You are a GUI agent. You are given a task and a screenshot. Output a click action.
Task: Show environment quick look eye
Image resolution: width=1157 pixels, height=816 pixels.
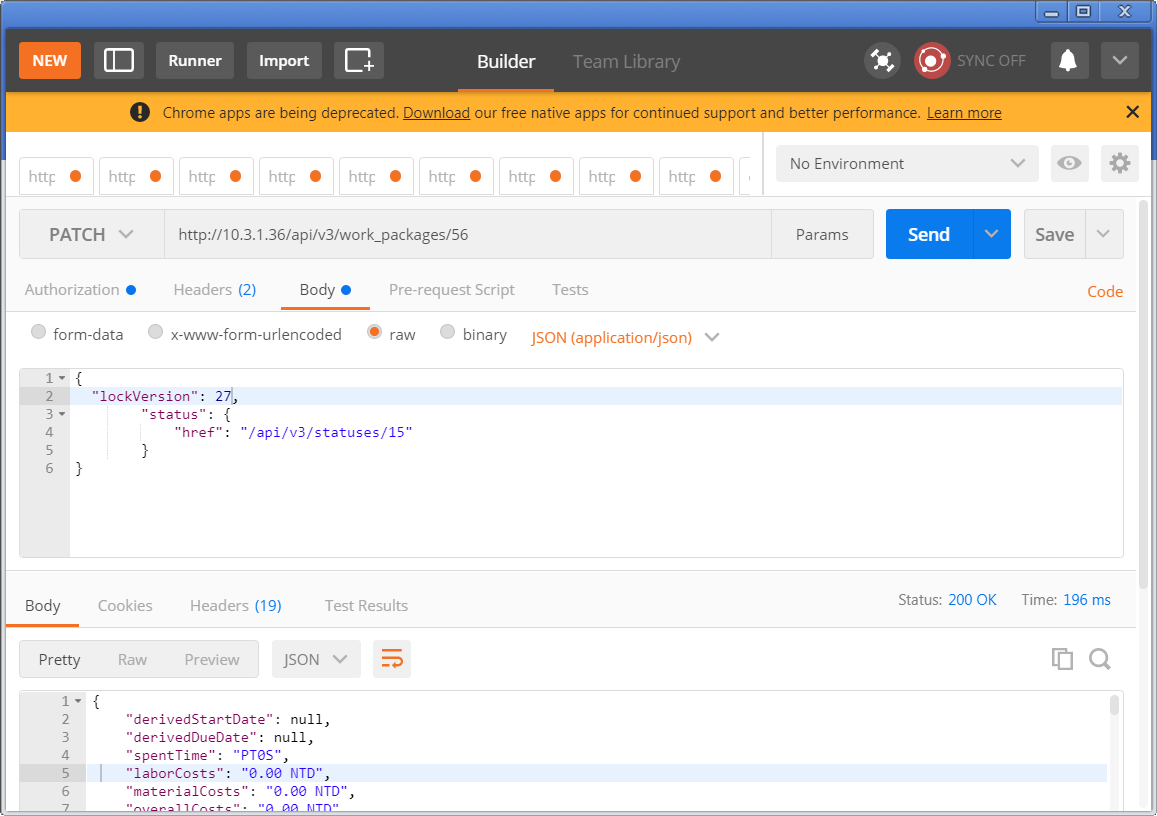tap(1069, 163)
